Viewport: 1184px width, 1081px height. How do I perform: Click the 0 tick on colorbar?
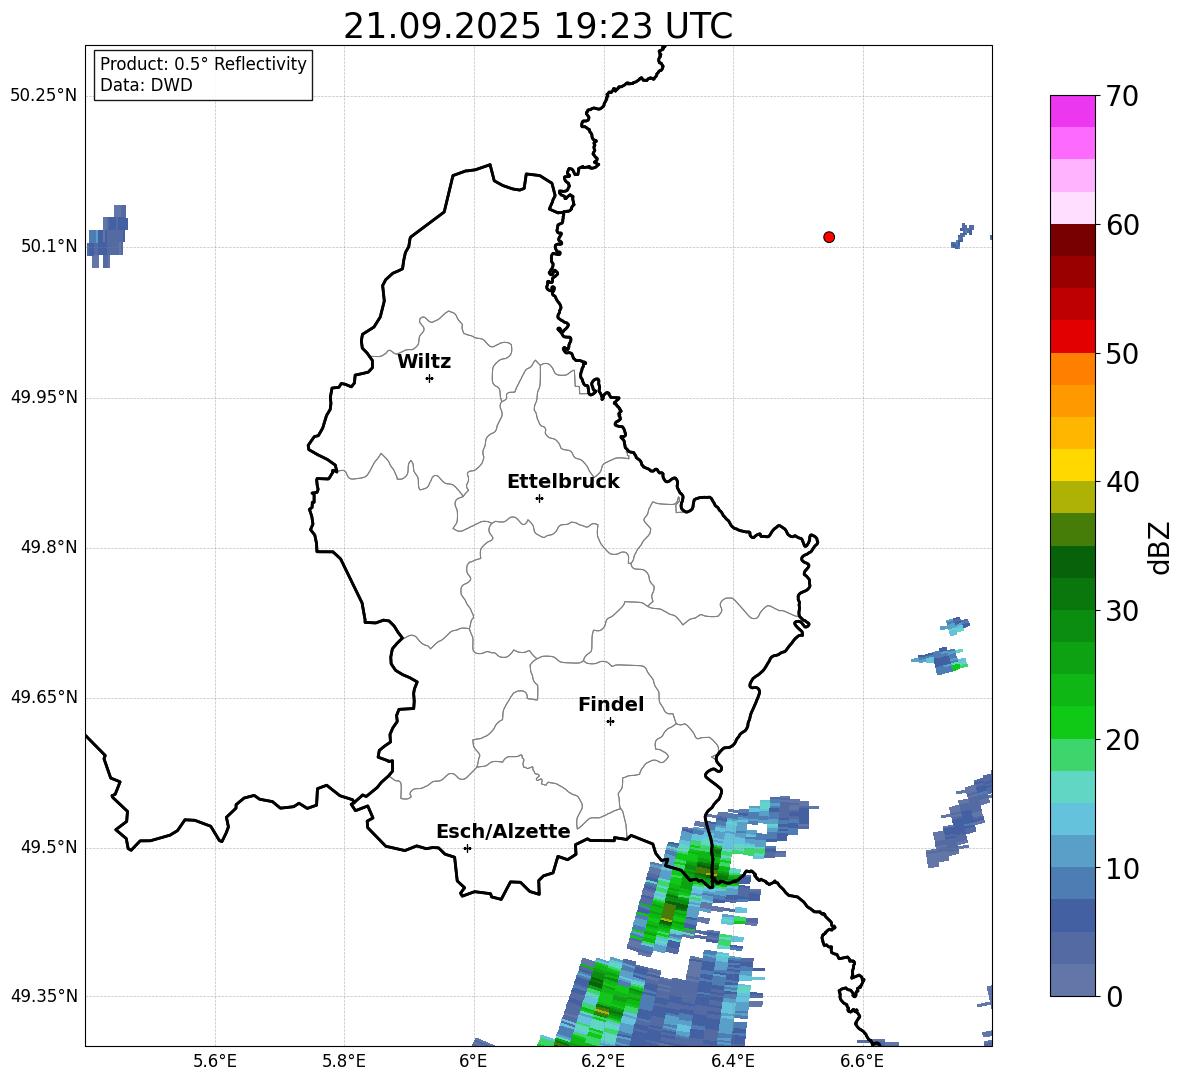pyautogui.click(x=1114, y=996)
